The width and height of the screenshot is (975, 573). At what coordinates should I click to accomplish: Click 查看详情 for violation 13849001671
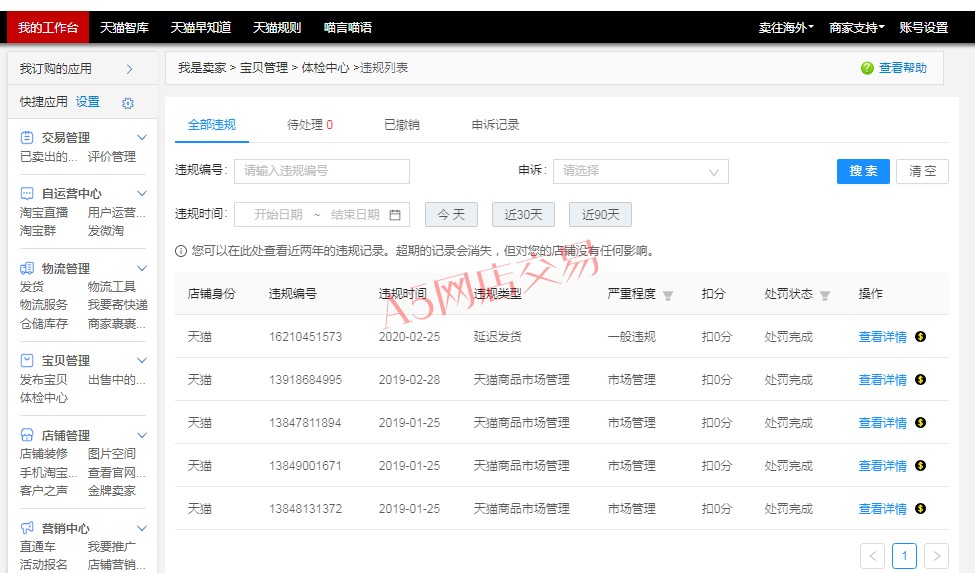click(882, 465)
